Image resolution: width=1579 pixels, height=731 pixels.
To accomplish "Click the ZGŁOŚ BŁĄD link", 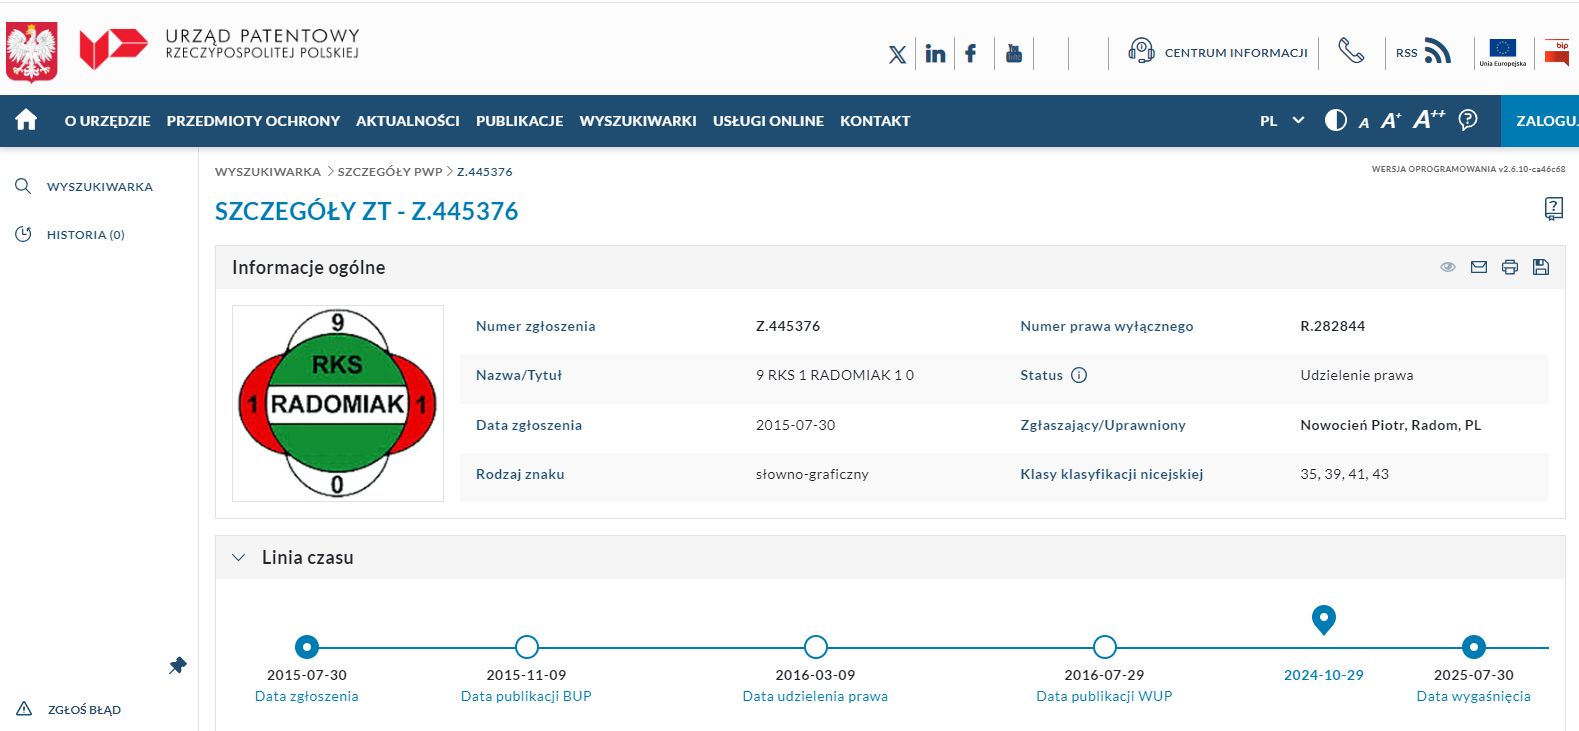I will (84, 710).
